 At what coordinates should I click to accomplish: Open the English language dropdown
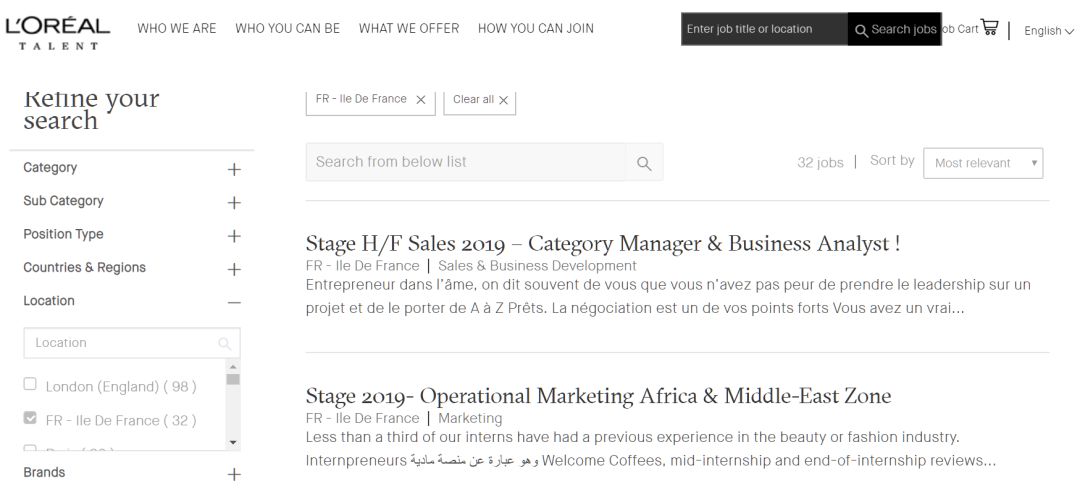point(1048,31)
